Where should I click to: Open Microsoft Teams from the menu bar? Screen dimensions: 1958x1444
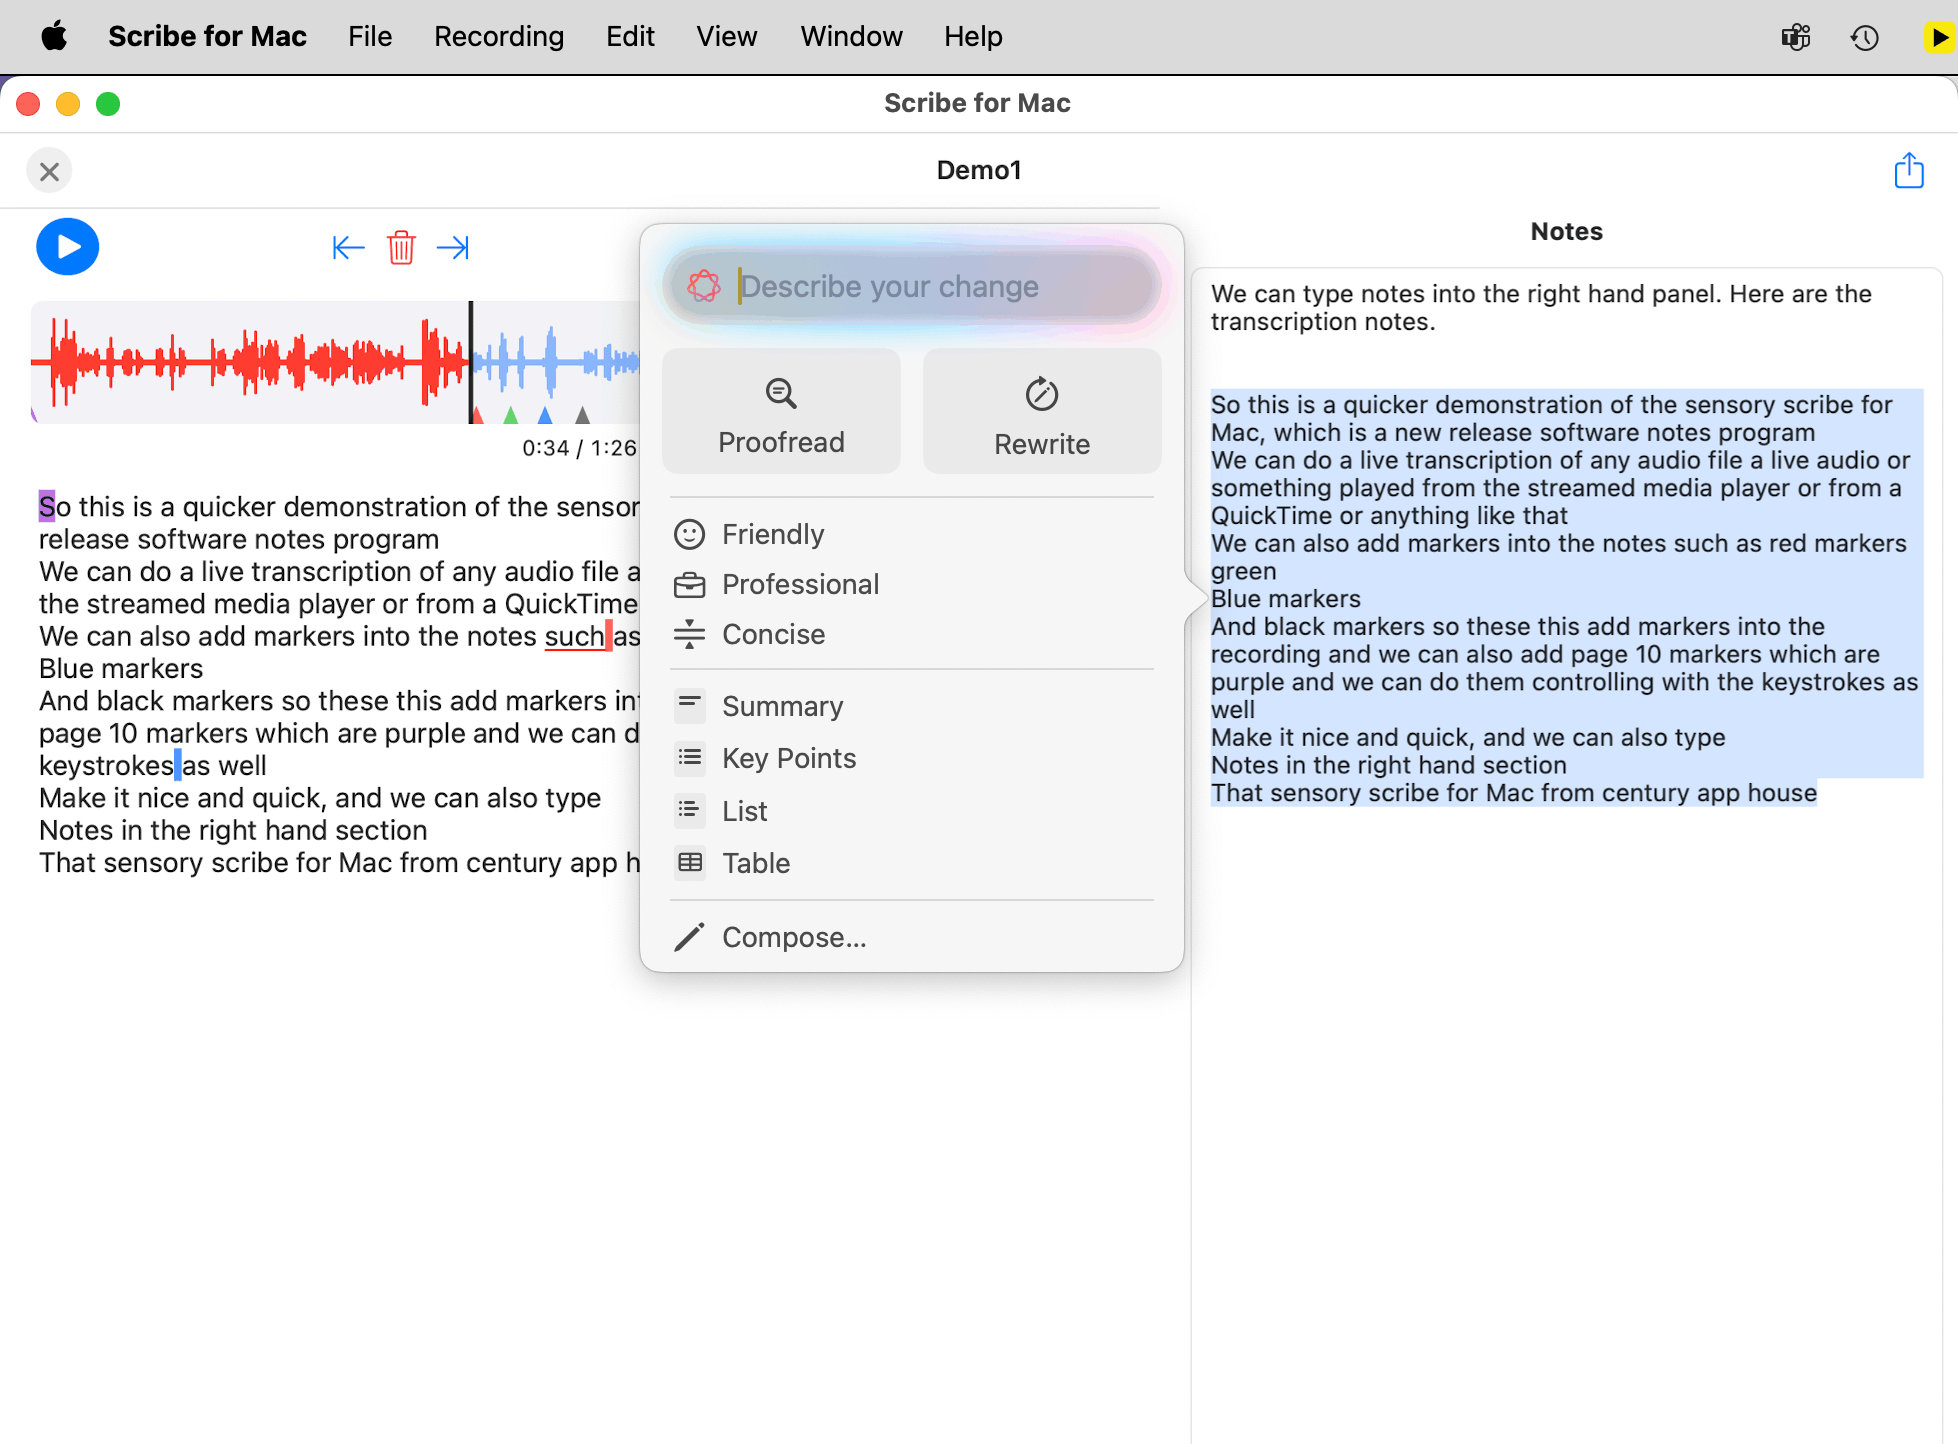(x=1795, y=37)
